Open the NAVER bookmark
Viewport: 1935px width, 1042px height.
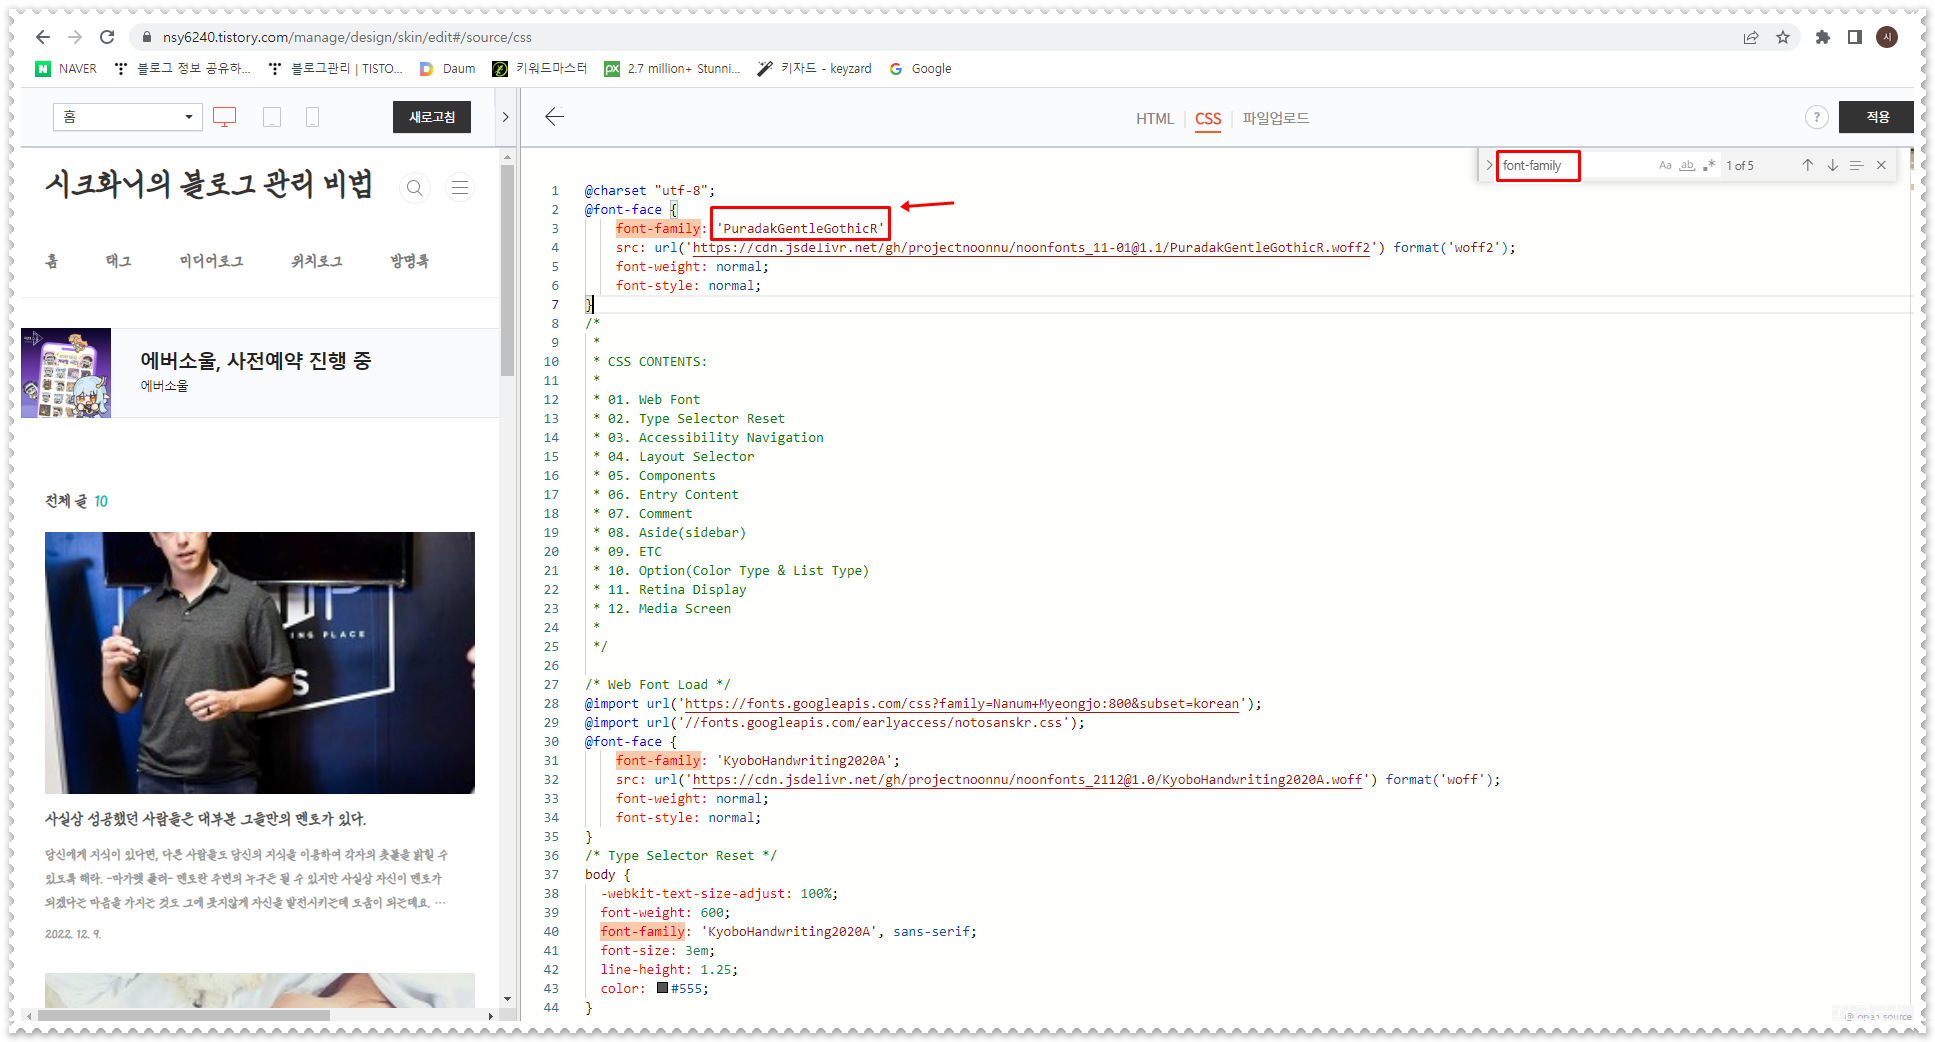pos(66,69)
